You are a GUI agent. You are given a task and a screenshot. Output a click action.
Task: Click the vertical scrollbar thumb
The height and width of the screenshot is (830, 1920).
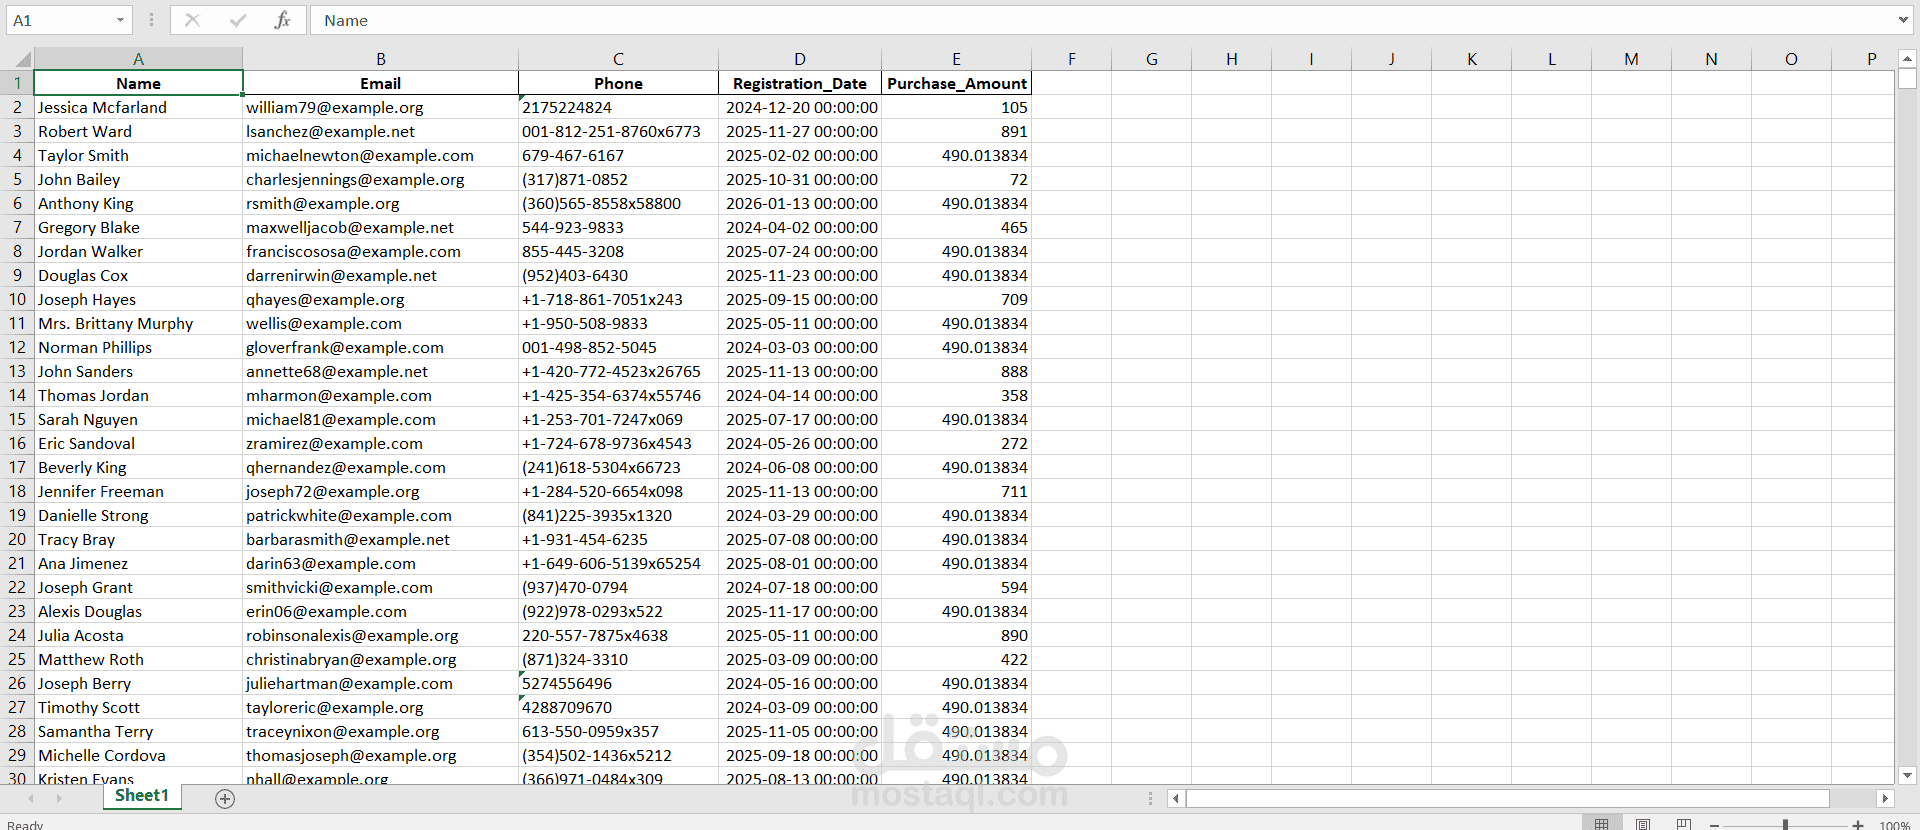click(x=1907, y=79)
